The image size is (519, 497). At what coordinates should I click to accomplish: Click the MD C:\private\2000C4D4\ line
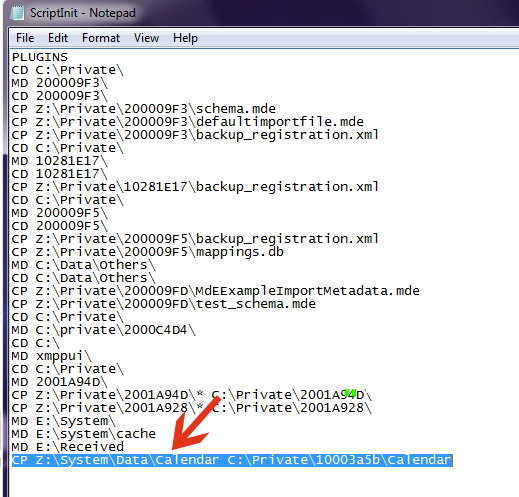click(104, 330)
